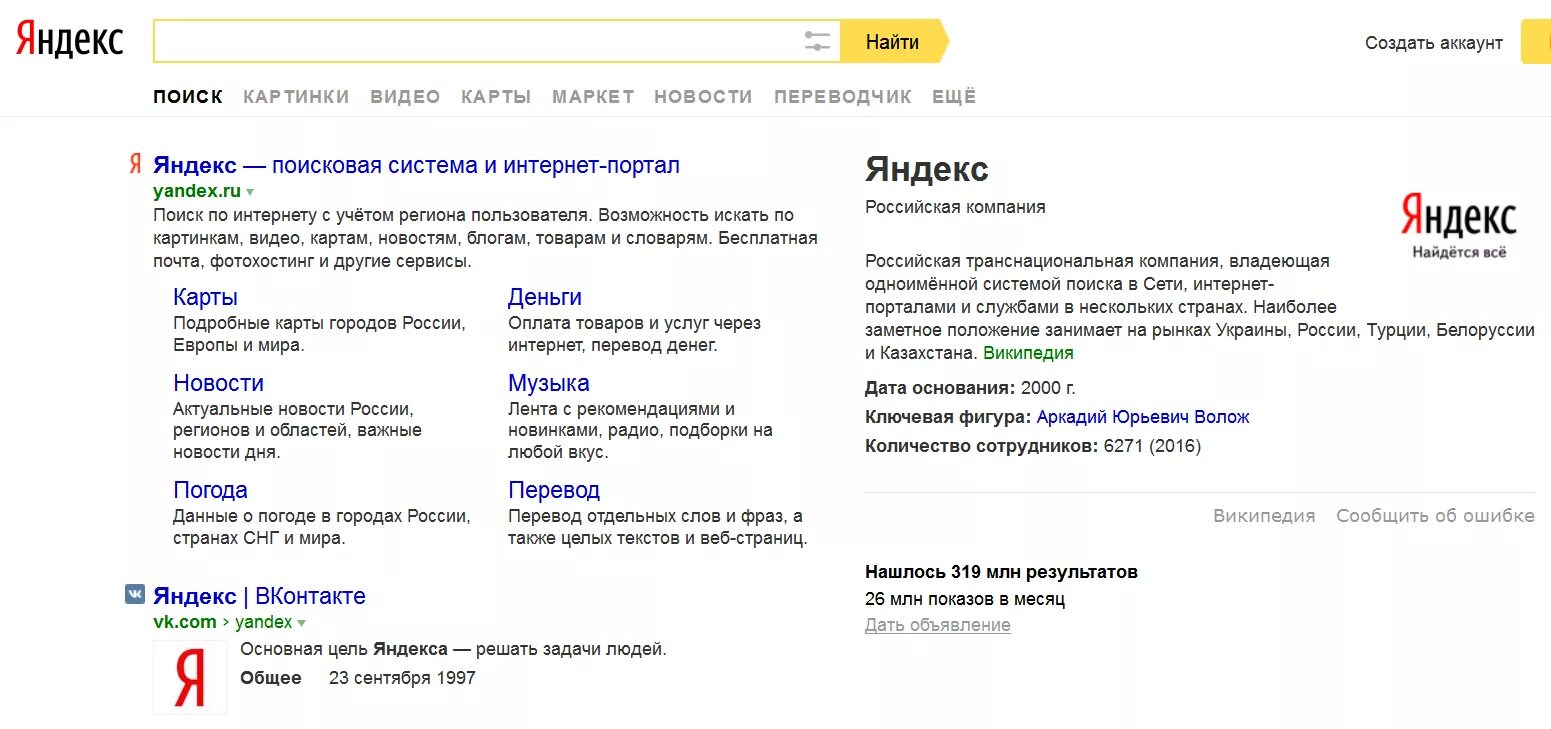Click Сообщить об ошибке link
This screenshot has width=1551, height=729.
click(1435, 516)
